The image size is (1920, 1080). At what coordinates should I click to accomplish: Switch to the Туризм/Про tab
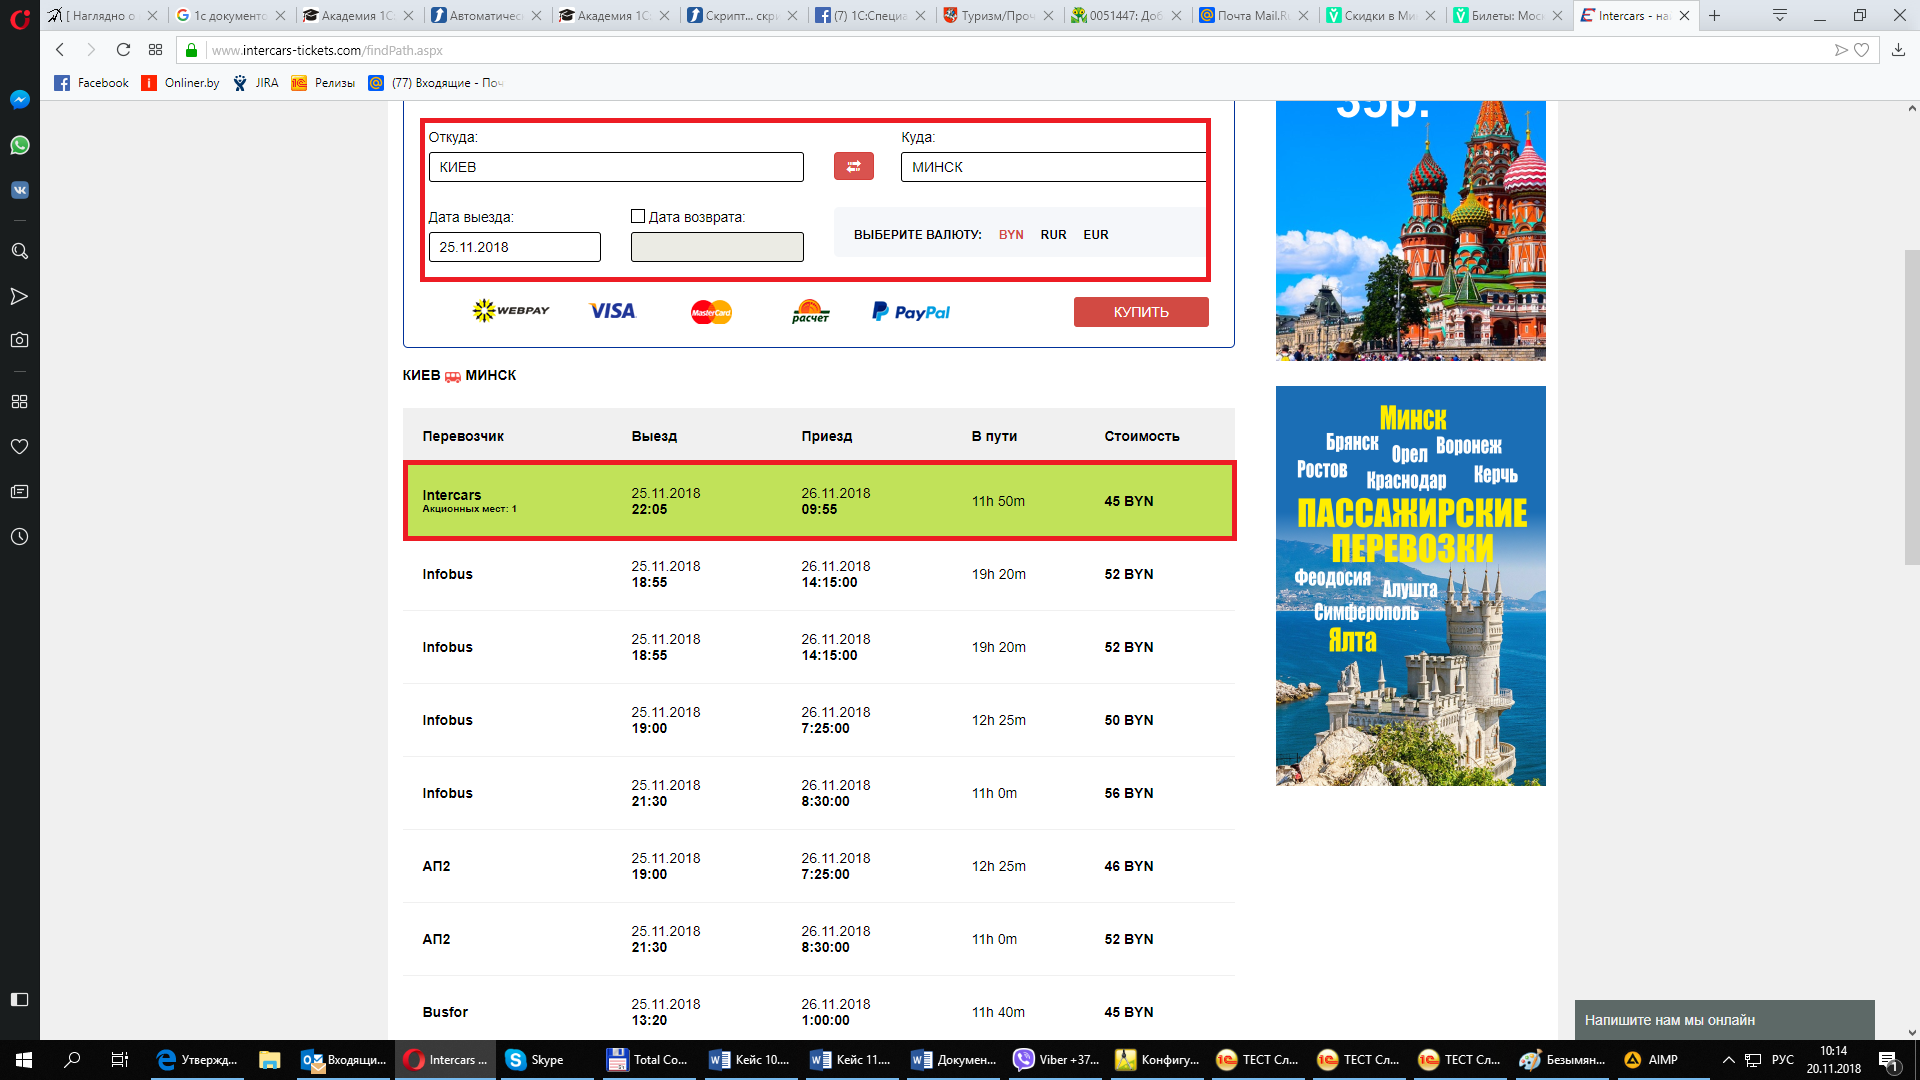point(997,15)
